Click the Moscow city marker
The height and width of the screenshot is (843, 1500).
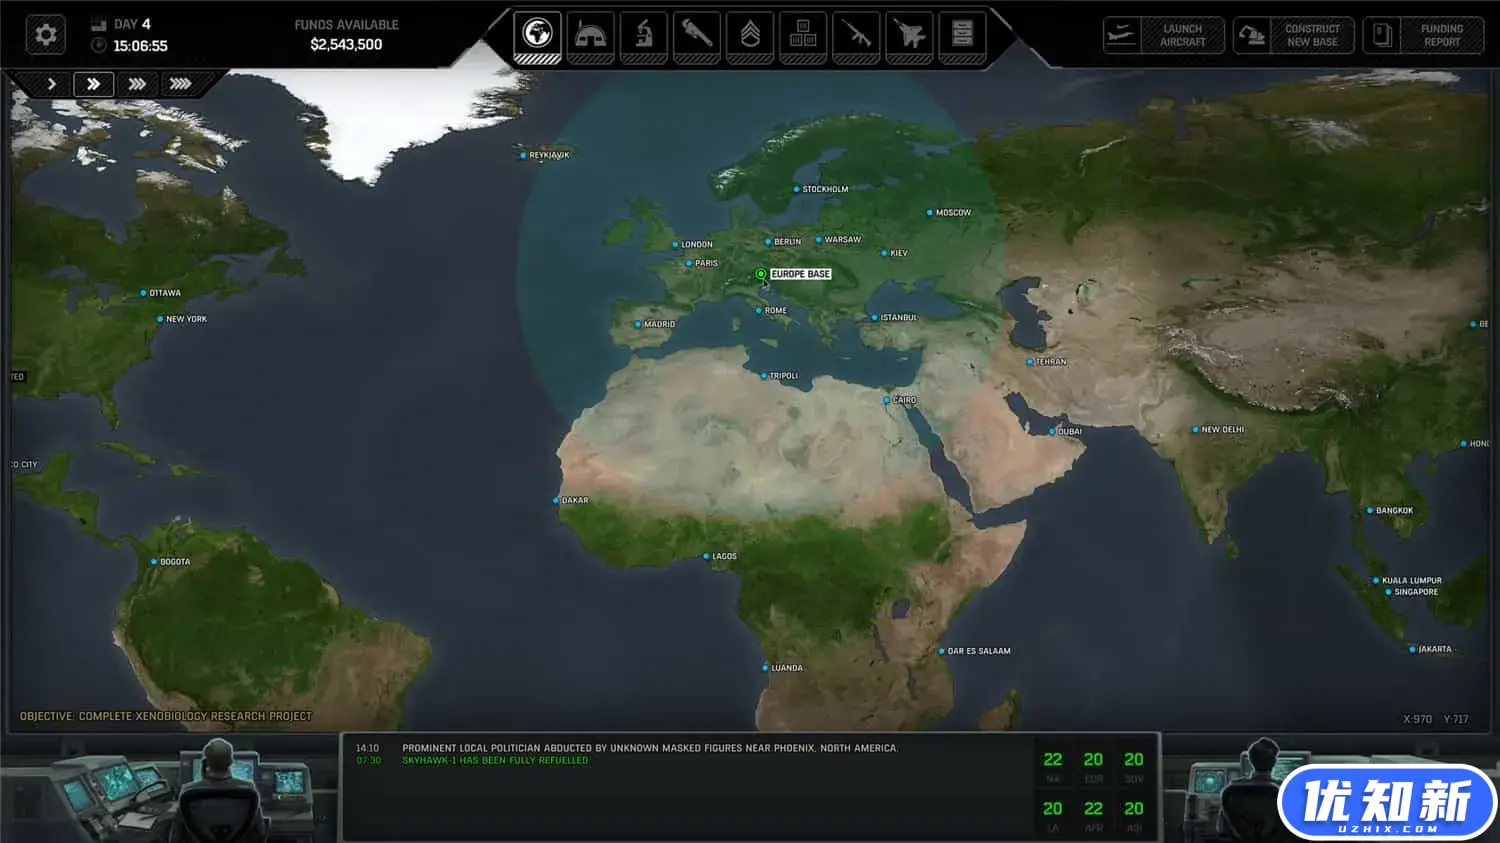[x=930, y=213]
